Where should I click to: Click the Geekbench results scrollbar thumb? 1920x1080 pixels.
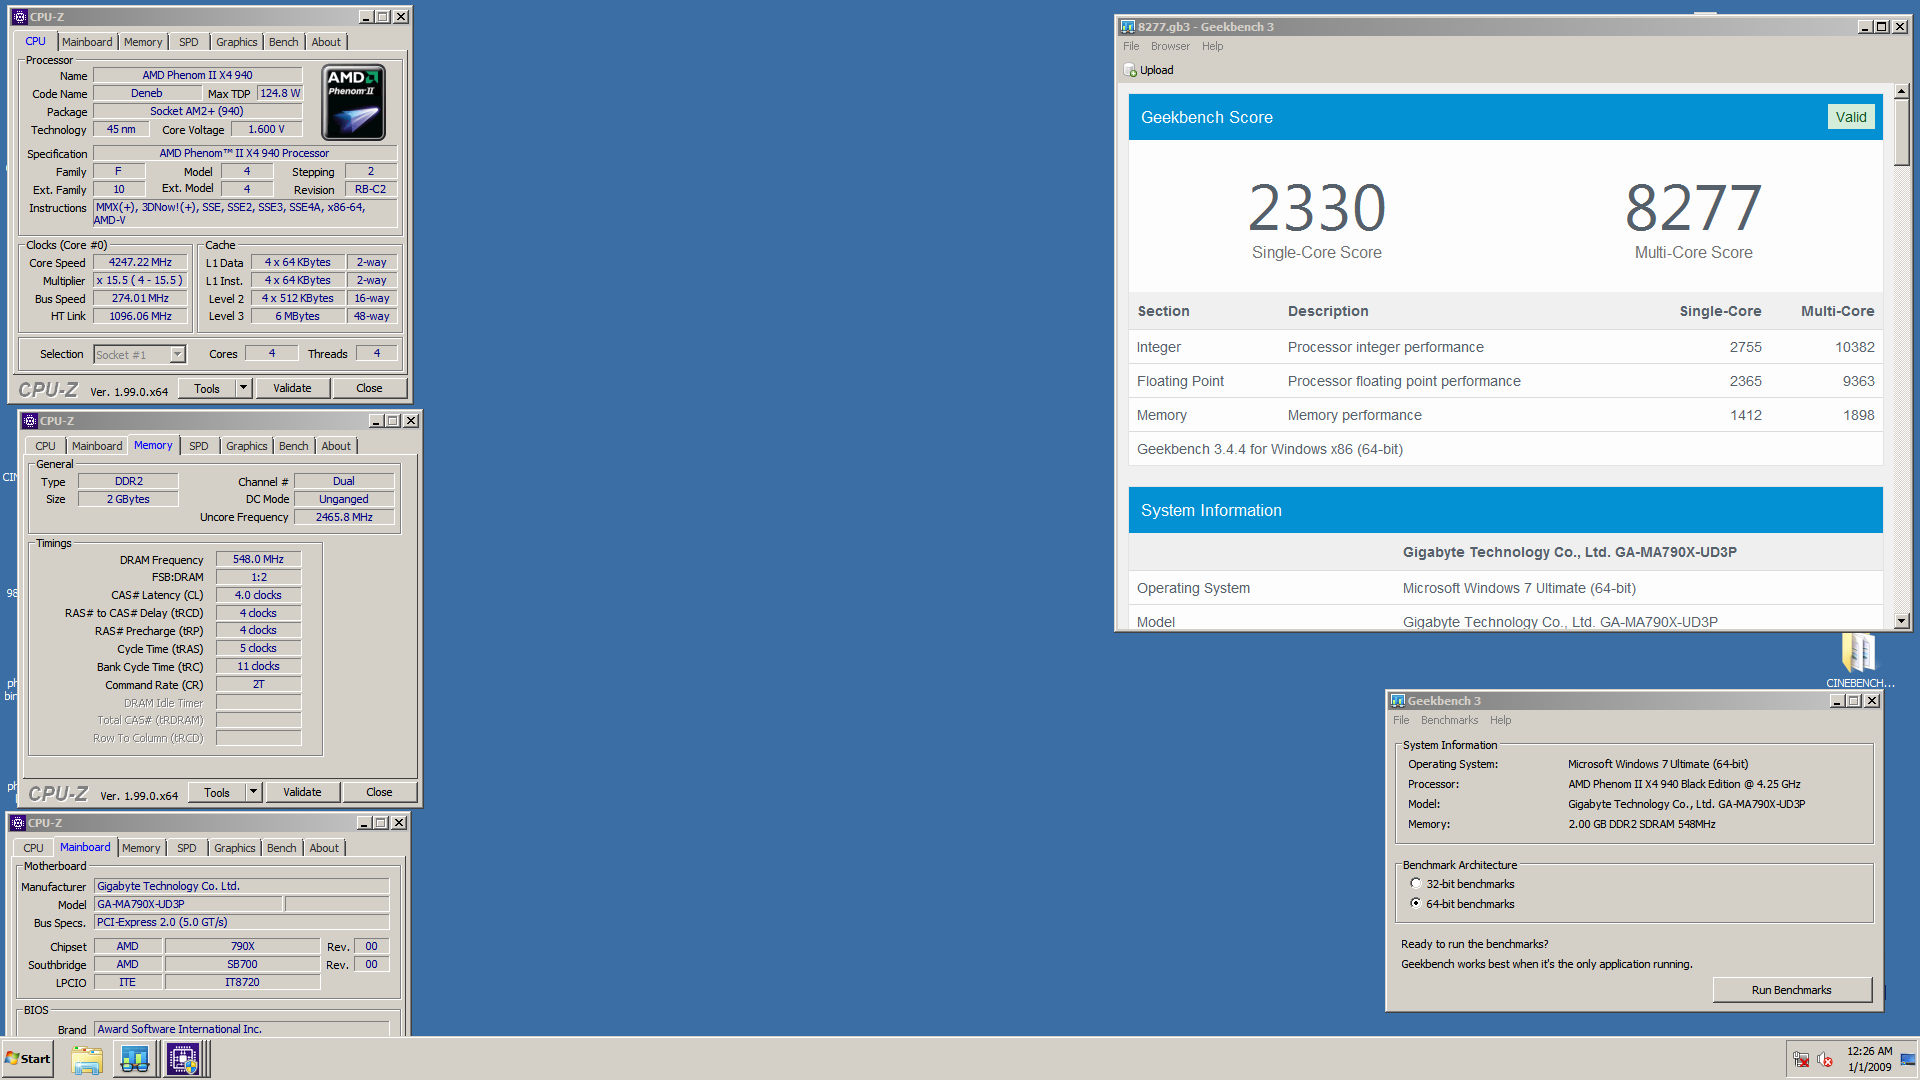1901,133
